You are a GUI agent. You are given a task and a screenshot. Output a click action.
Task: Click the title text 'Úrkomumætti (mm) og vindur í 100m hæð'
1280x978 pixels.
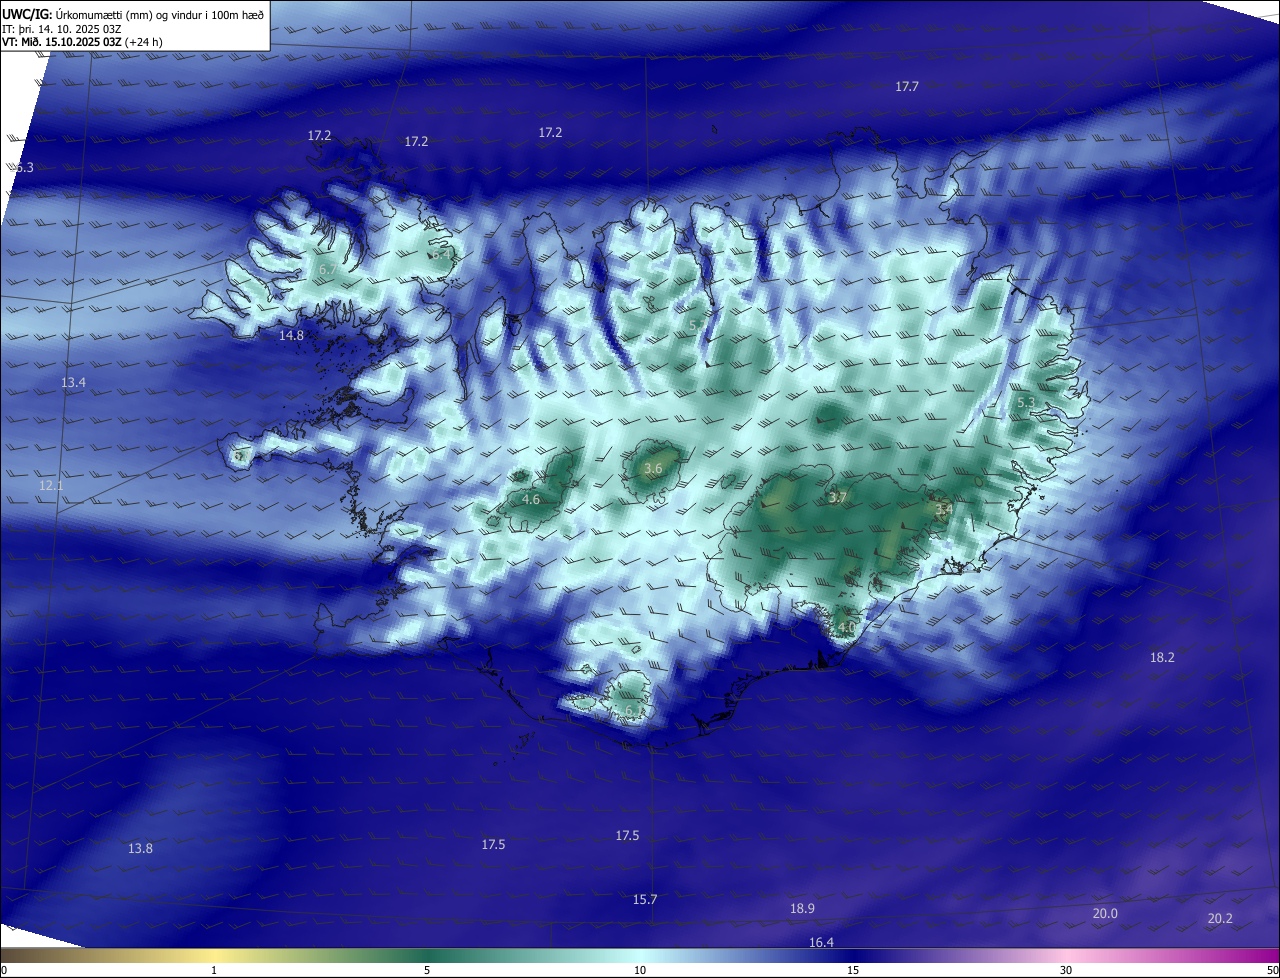[x=160, y=14]
